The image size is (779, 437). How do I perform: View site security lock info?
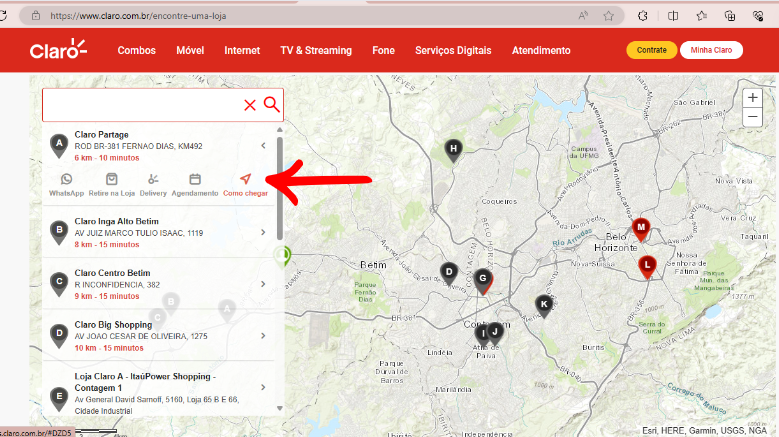pos(36,16)
